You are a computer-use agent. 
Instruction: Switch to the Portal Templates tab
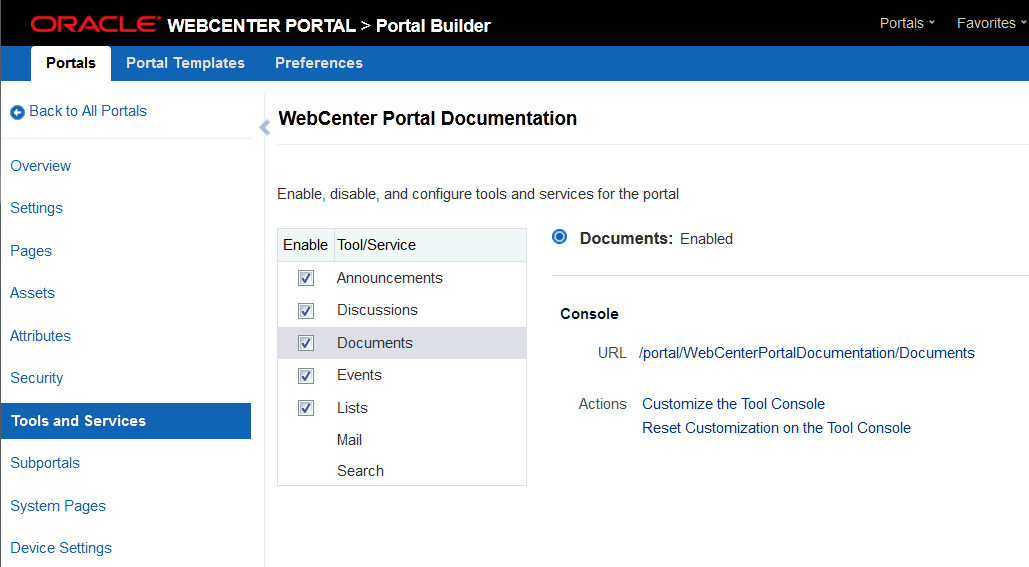[x=185, y=63]
